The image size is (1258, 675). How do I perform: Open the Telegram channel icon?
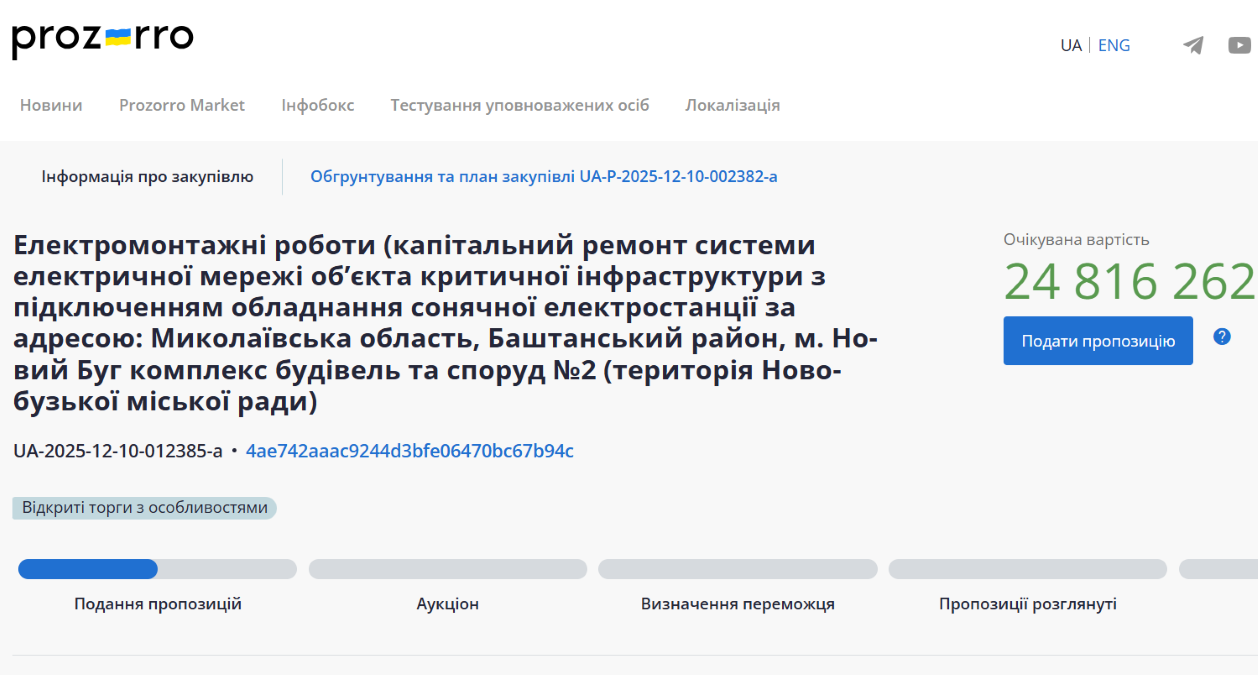tap(1193, 45)
